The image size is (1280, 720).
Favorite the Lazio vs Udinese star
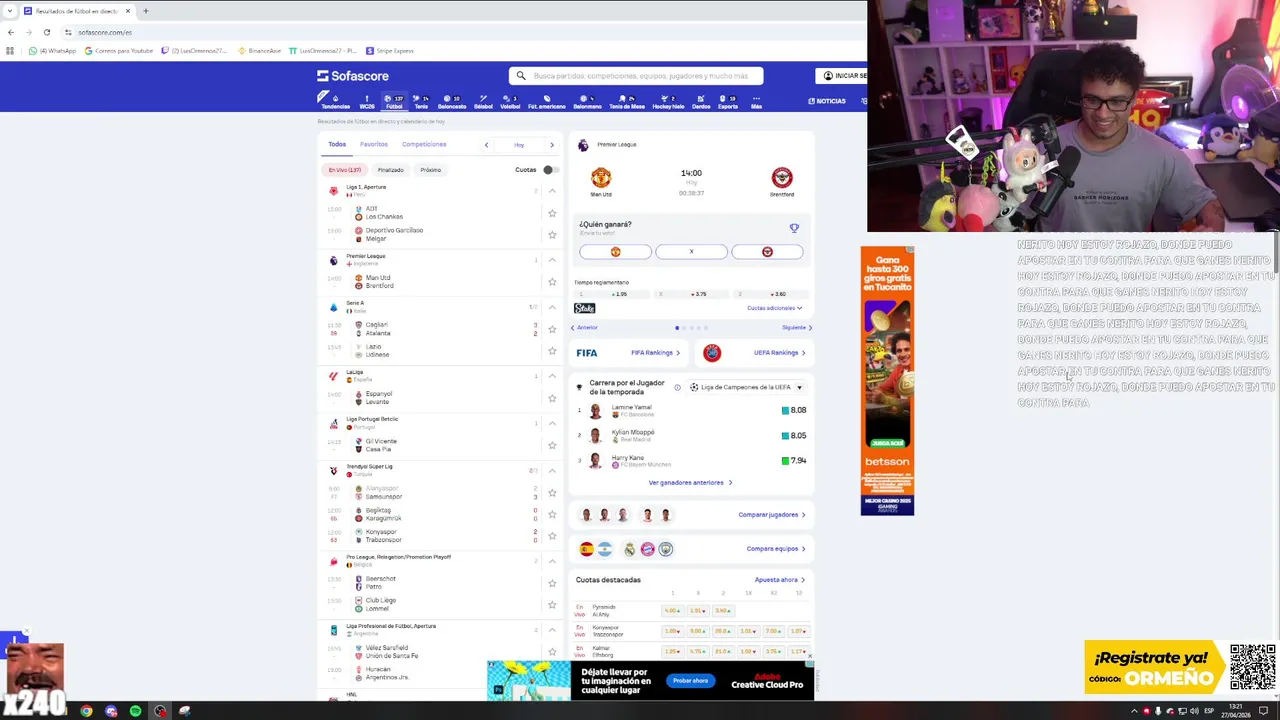552,351
